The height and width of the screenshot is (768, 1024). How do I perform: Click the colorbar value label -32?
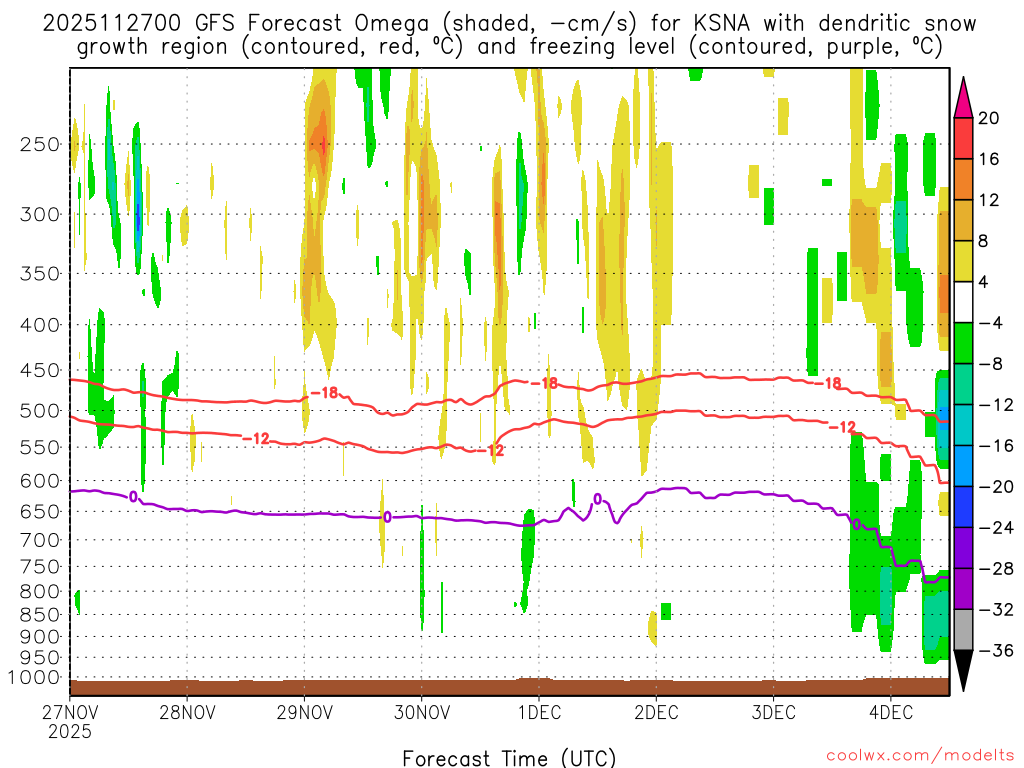996,609
